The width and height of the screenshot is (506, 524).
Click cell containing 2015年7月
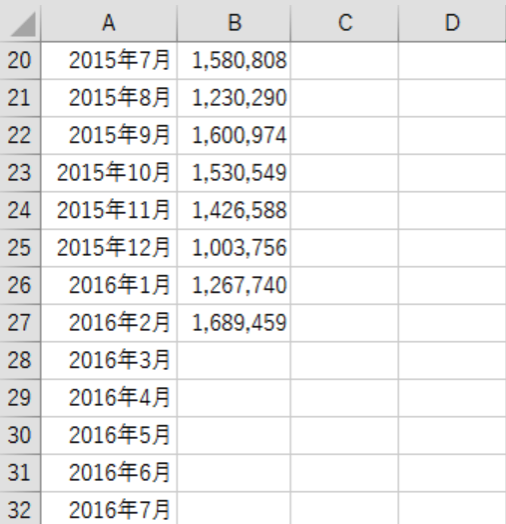point(109,60)
